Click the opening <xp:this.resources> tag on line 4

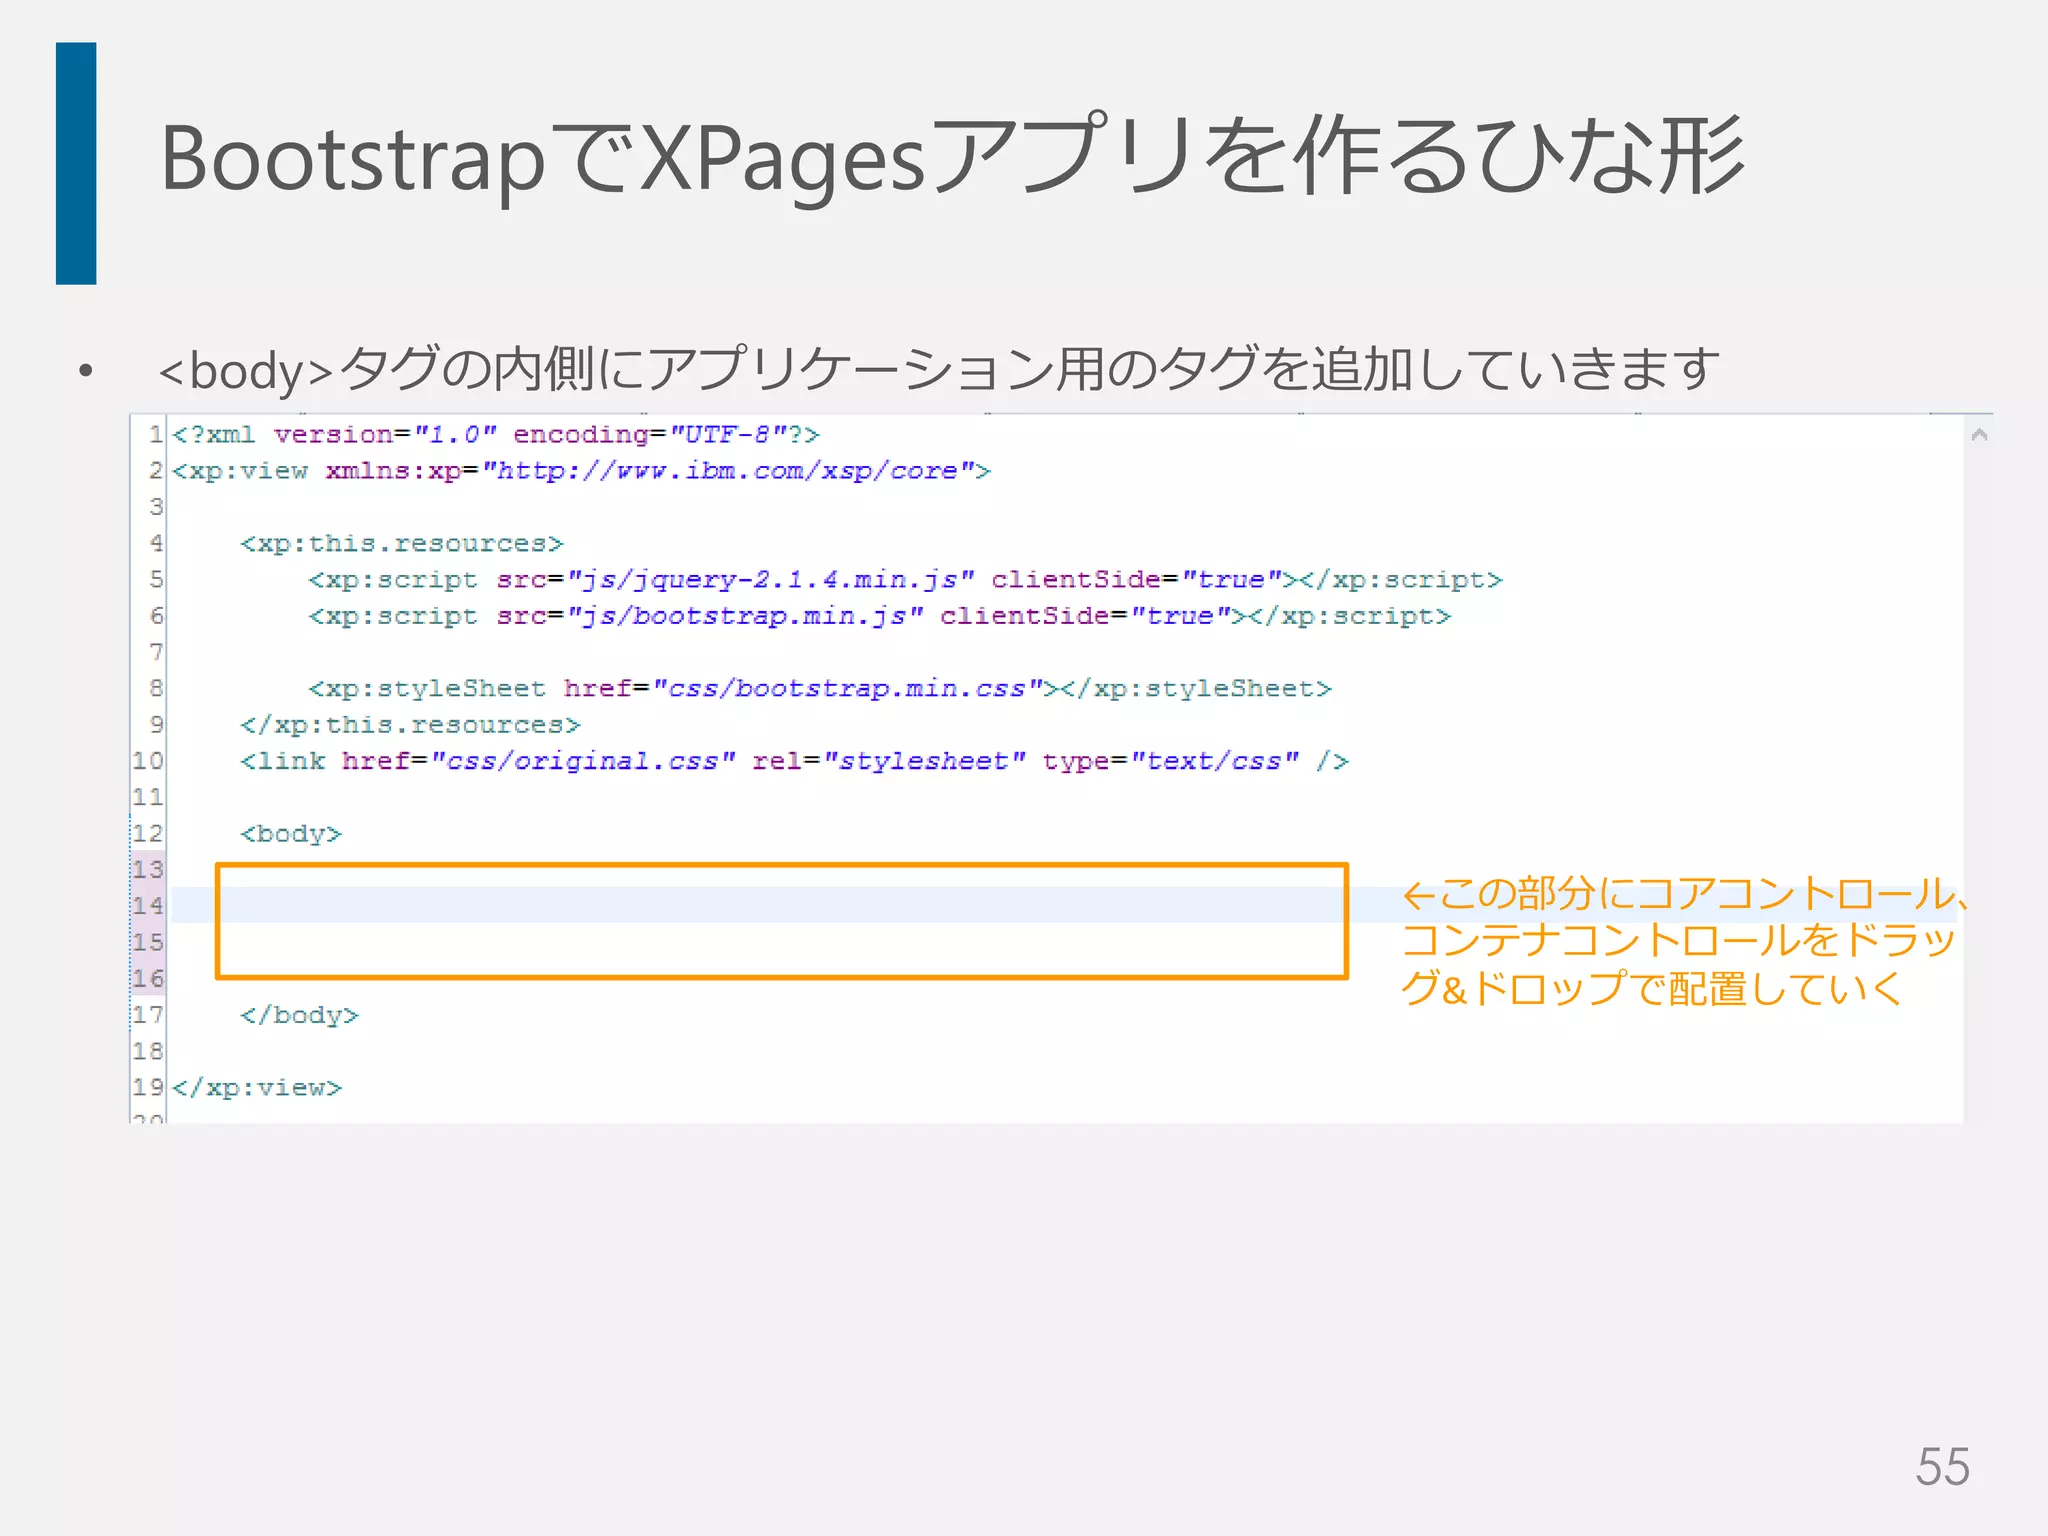(x=402, y=543)
